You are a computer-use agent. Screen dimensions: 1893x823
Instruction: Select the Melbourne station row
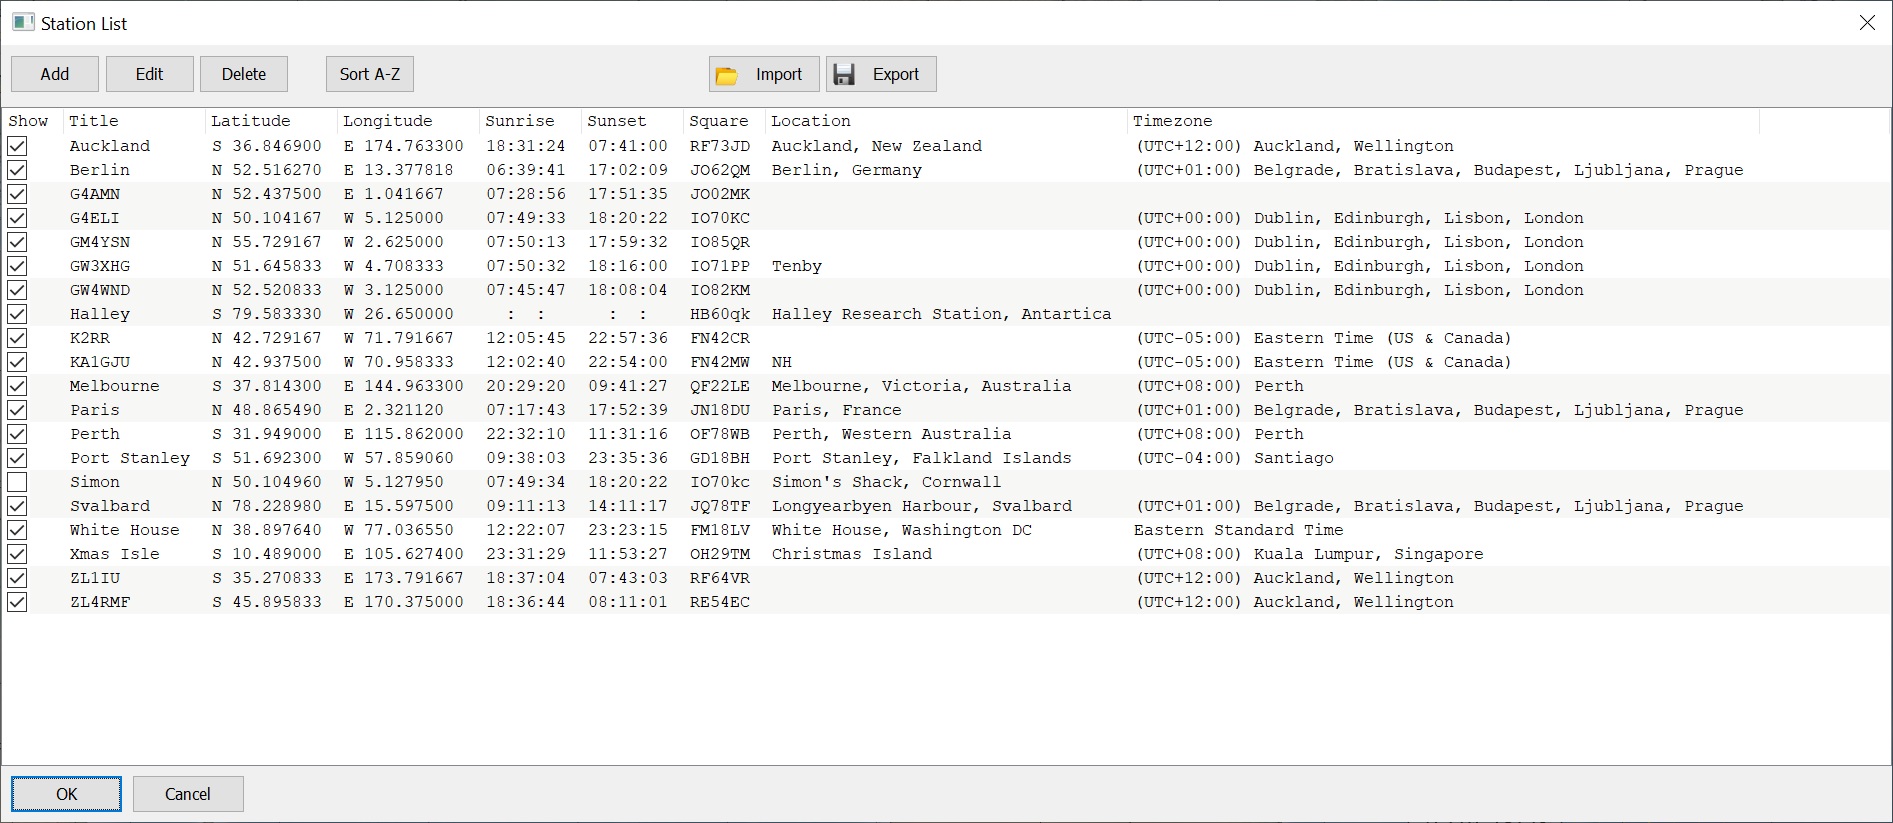tap(114, 386)
